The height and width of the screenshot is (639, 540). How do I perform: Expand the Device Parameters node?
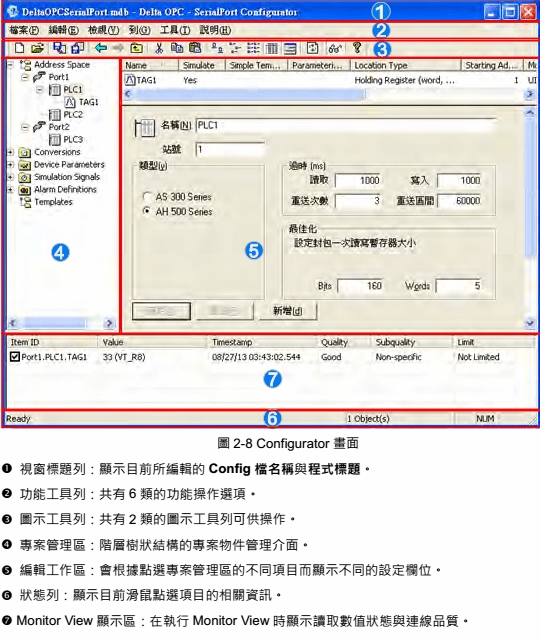(11, 165)
